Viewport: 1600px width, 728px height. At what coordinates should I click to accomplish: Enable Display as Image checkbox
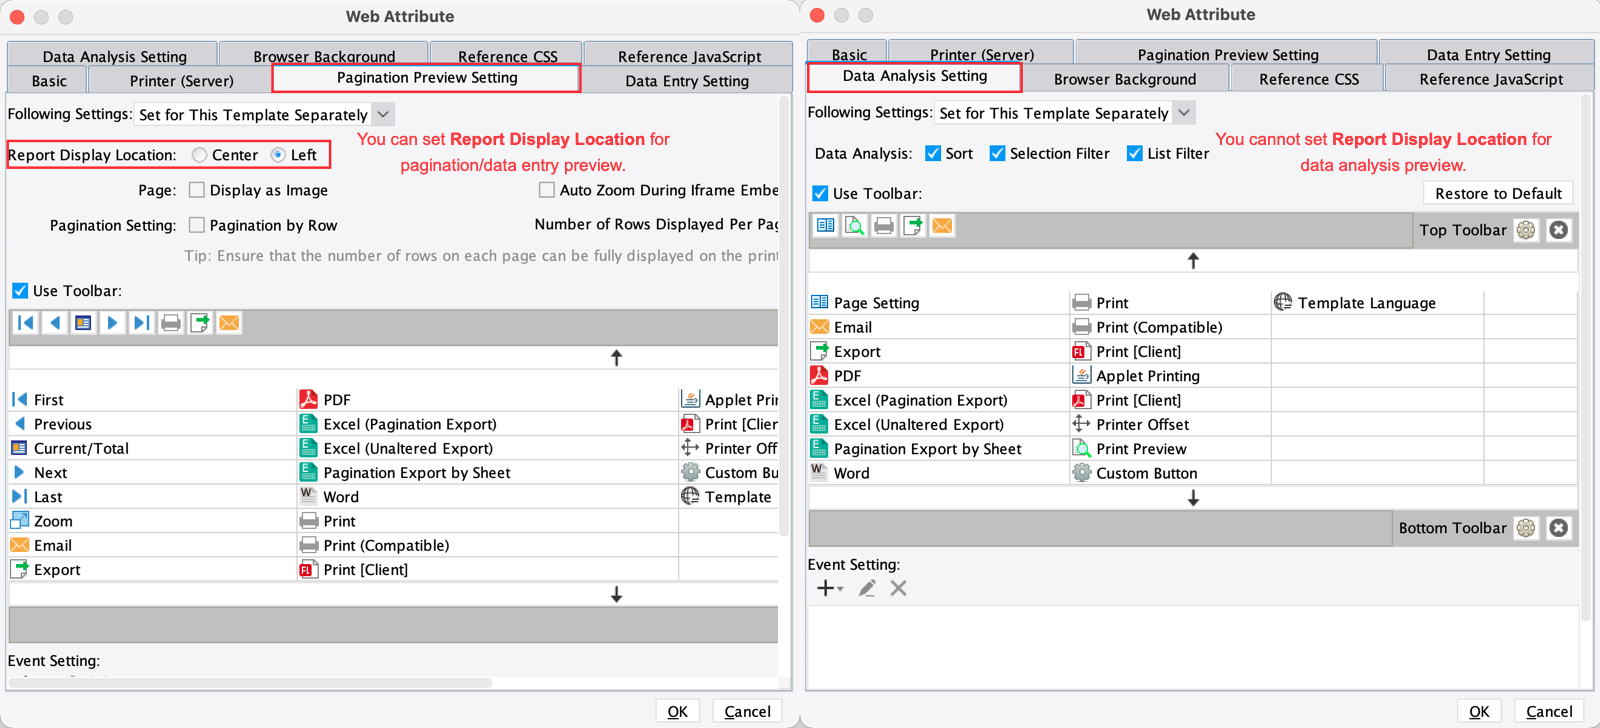197,190
